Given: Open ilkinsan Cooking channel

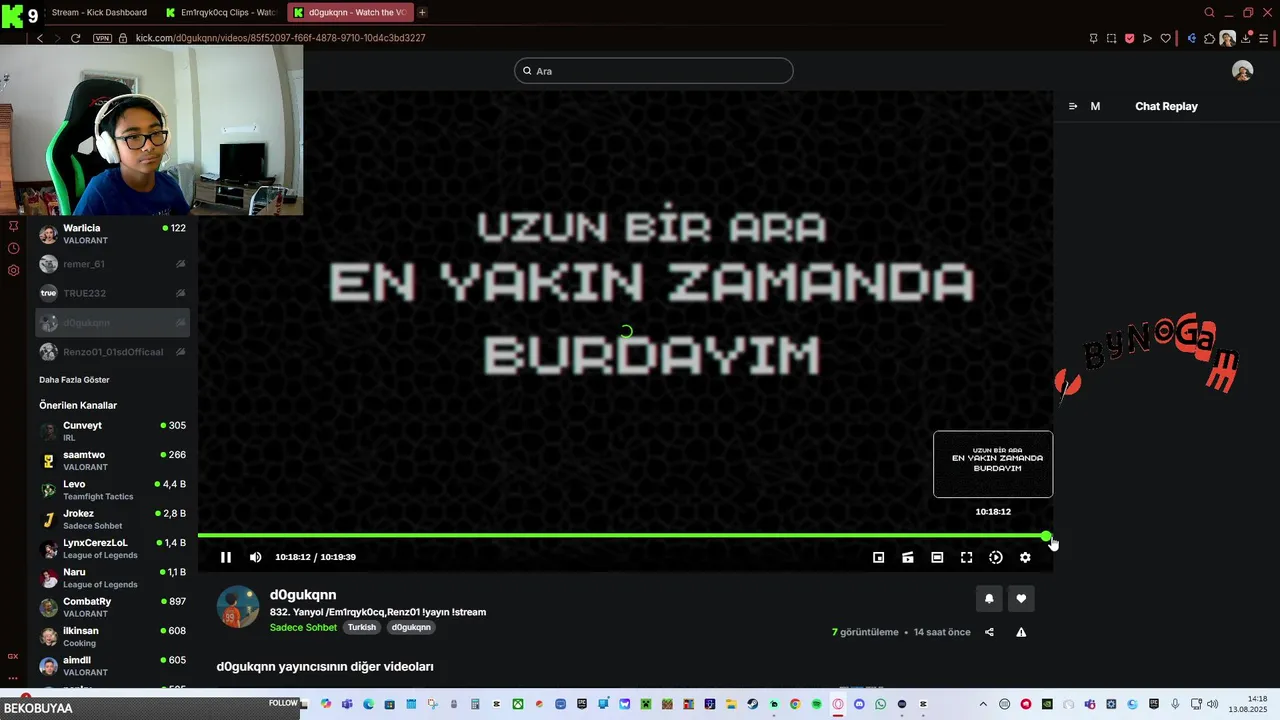Looking at the screenshot, I should coord(113,637).
